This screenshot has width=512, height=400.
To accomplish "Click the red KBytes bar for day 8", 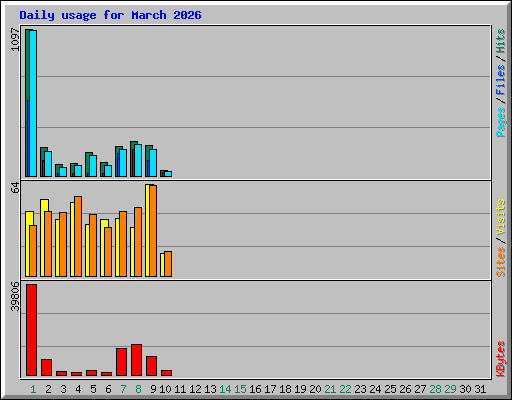I will (x=136, y=360).
